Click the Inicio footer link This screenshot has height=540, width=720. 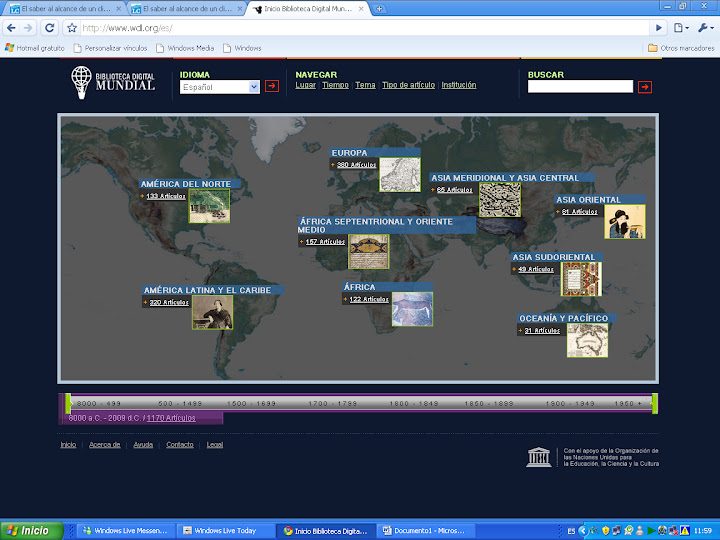pos(68,444)
